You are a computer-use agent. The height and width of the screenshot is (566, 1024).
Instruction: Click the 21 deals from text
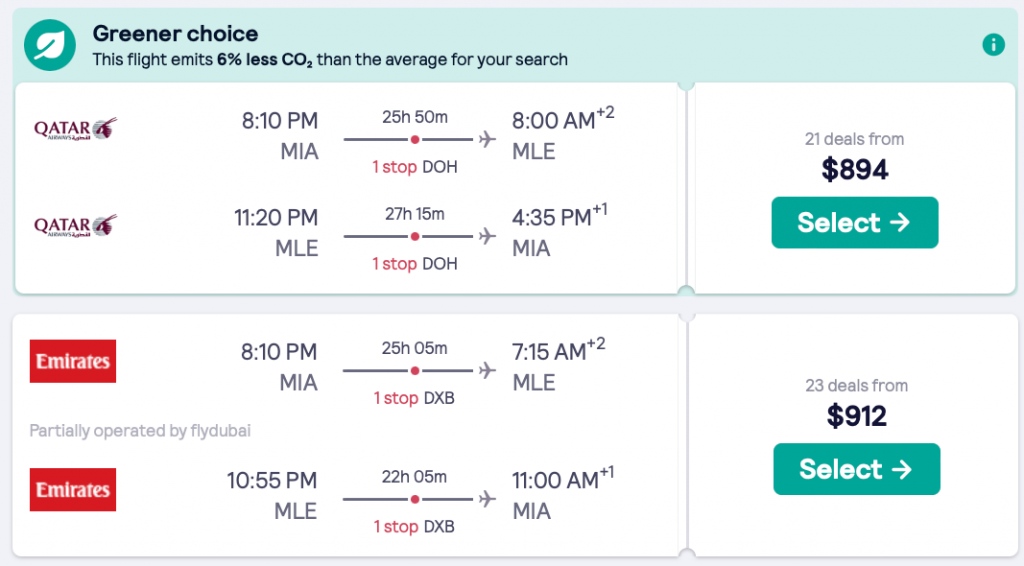854,139
